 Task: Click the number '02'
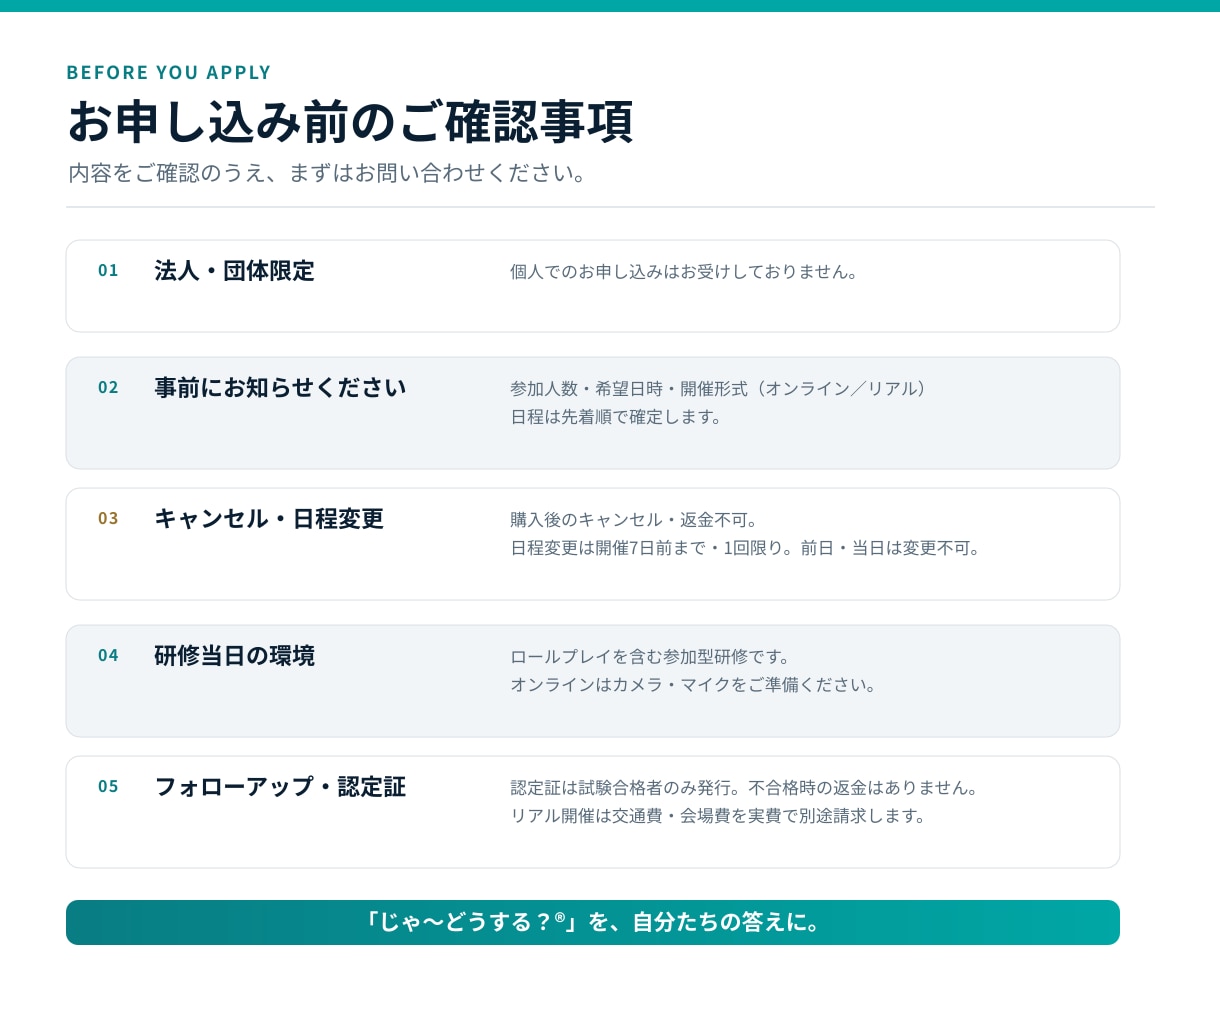(x=108, y=387)
